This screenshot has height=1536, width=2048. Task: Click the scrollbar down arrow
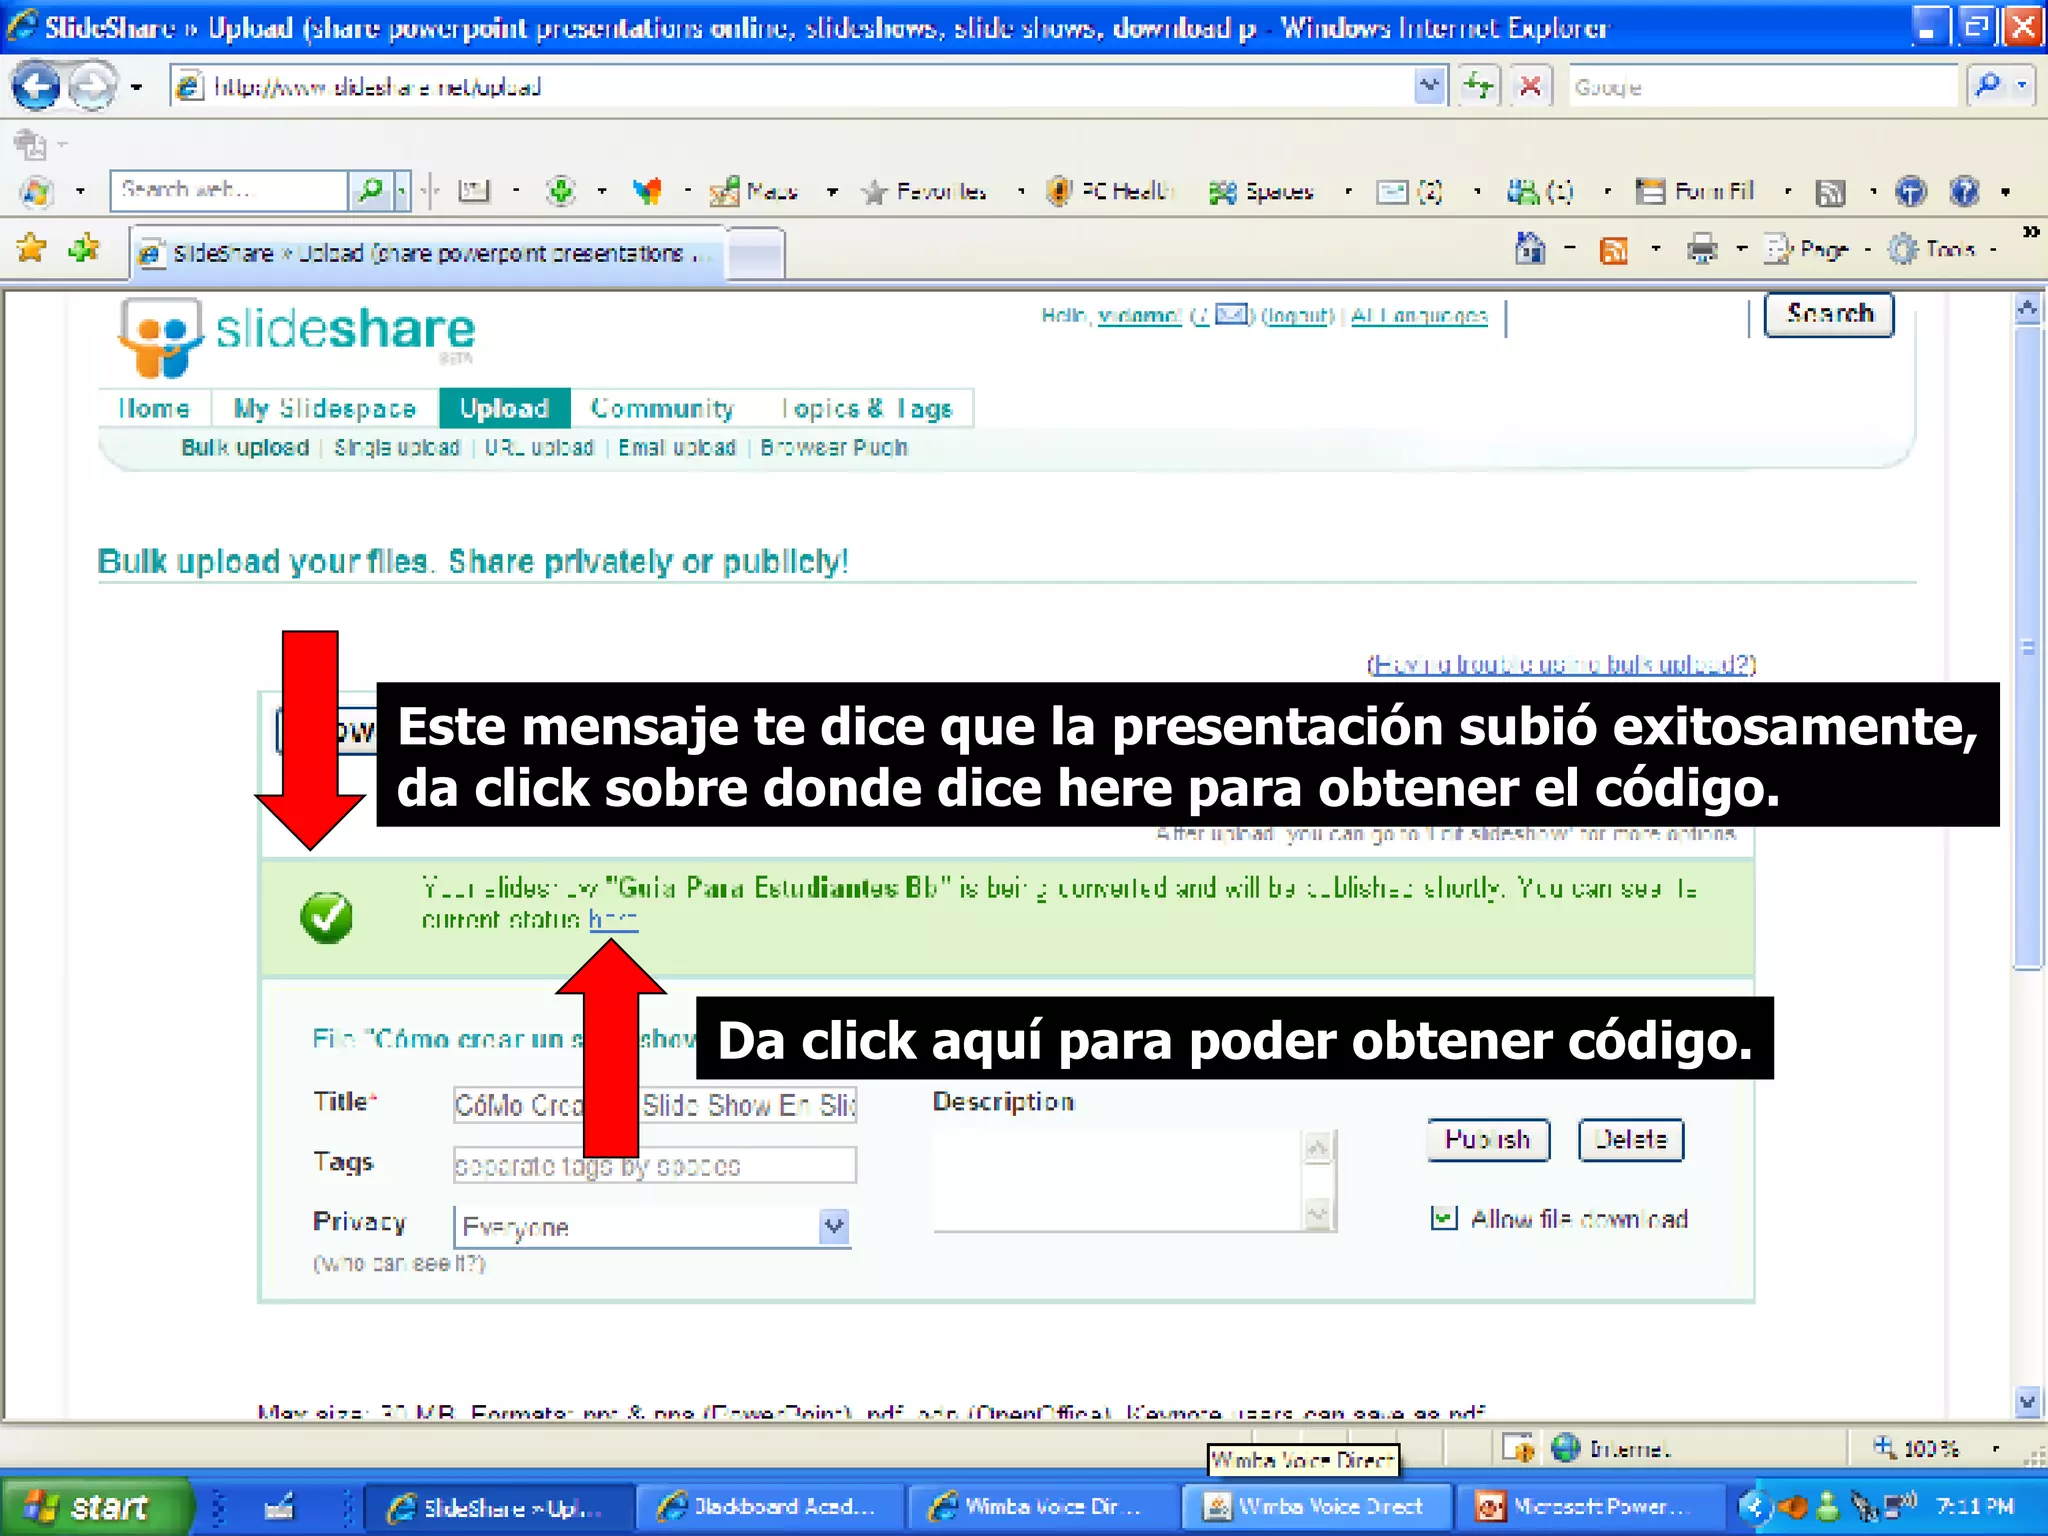(2028, 1402)
